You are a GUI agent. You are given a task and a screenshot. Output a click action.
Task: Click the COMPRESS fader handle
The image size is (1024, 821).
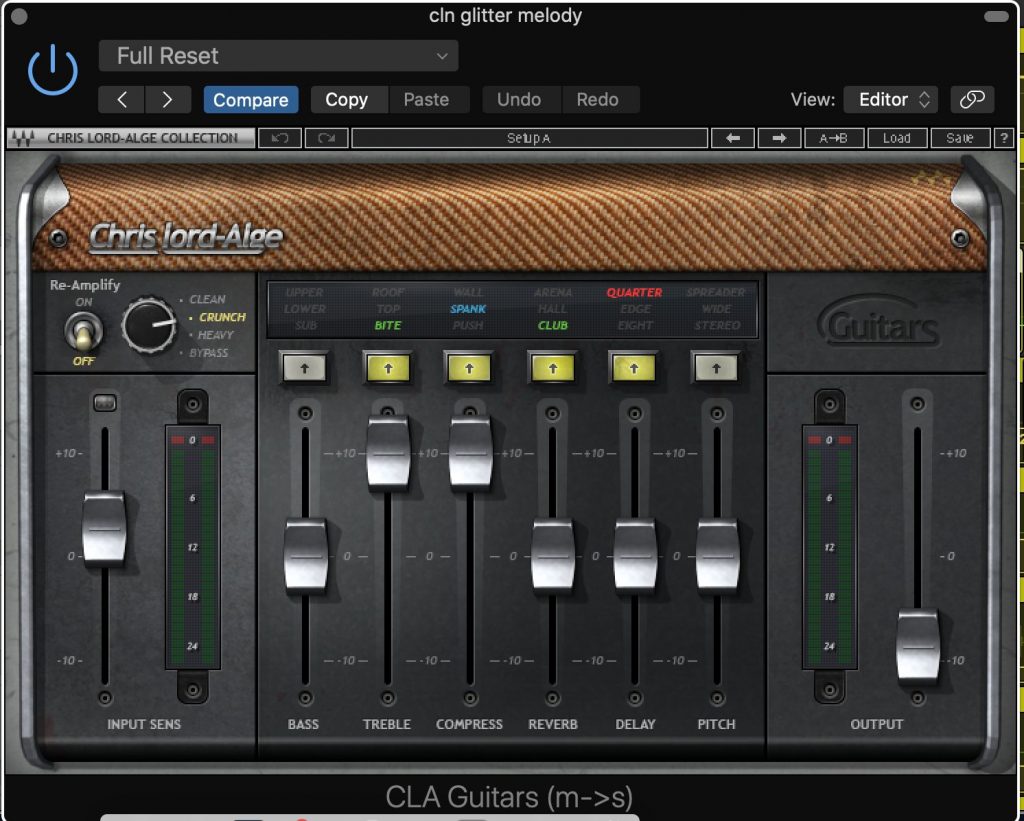[x=470, y=452]
